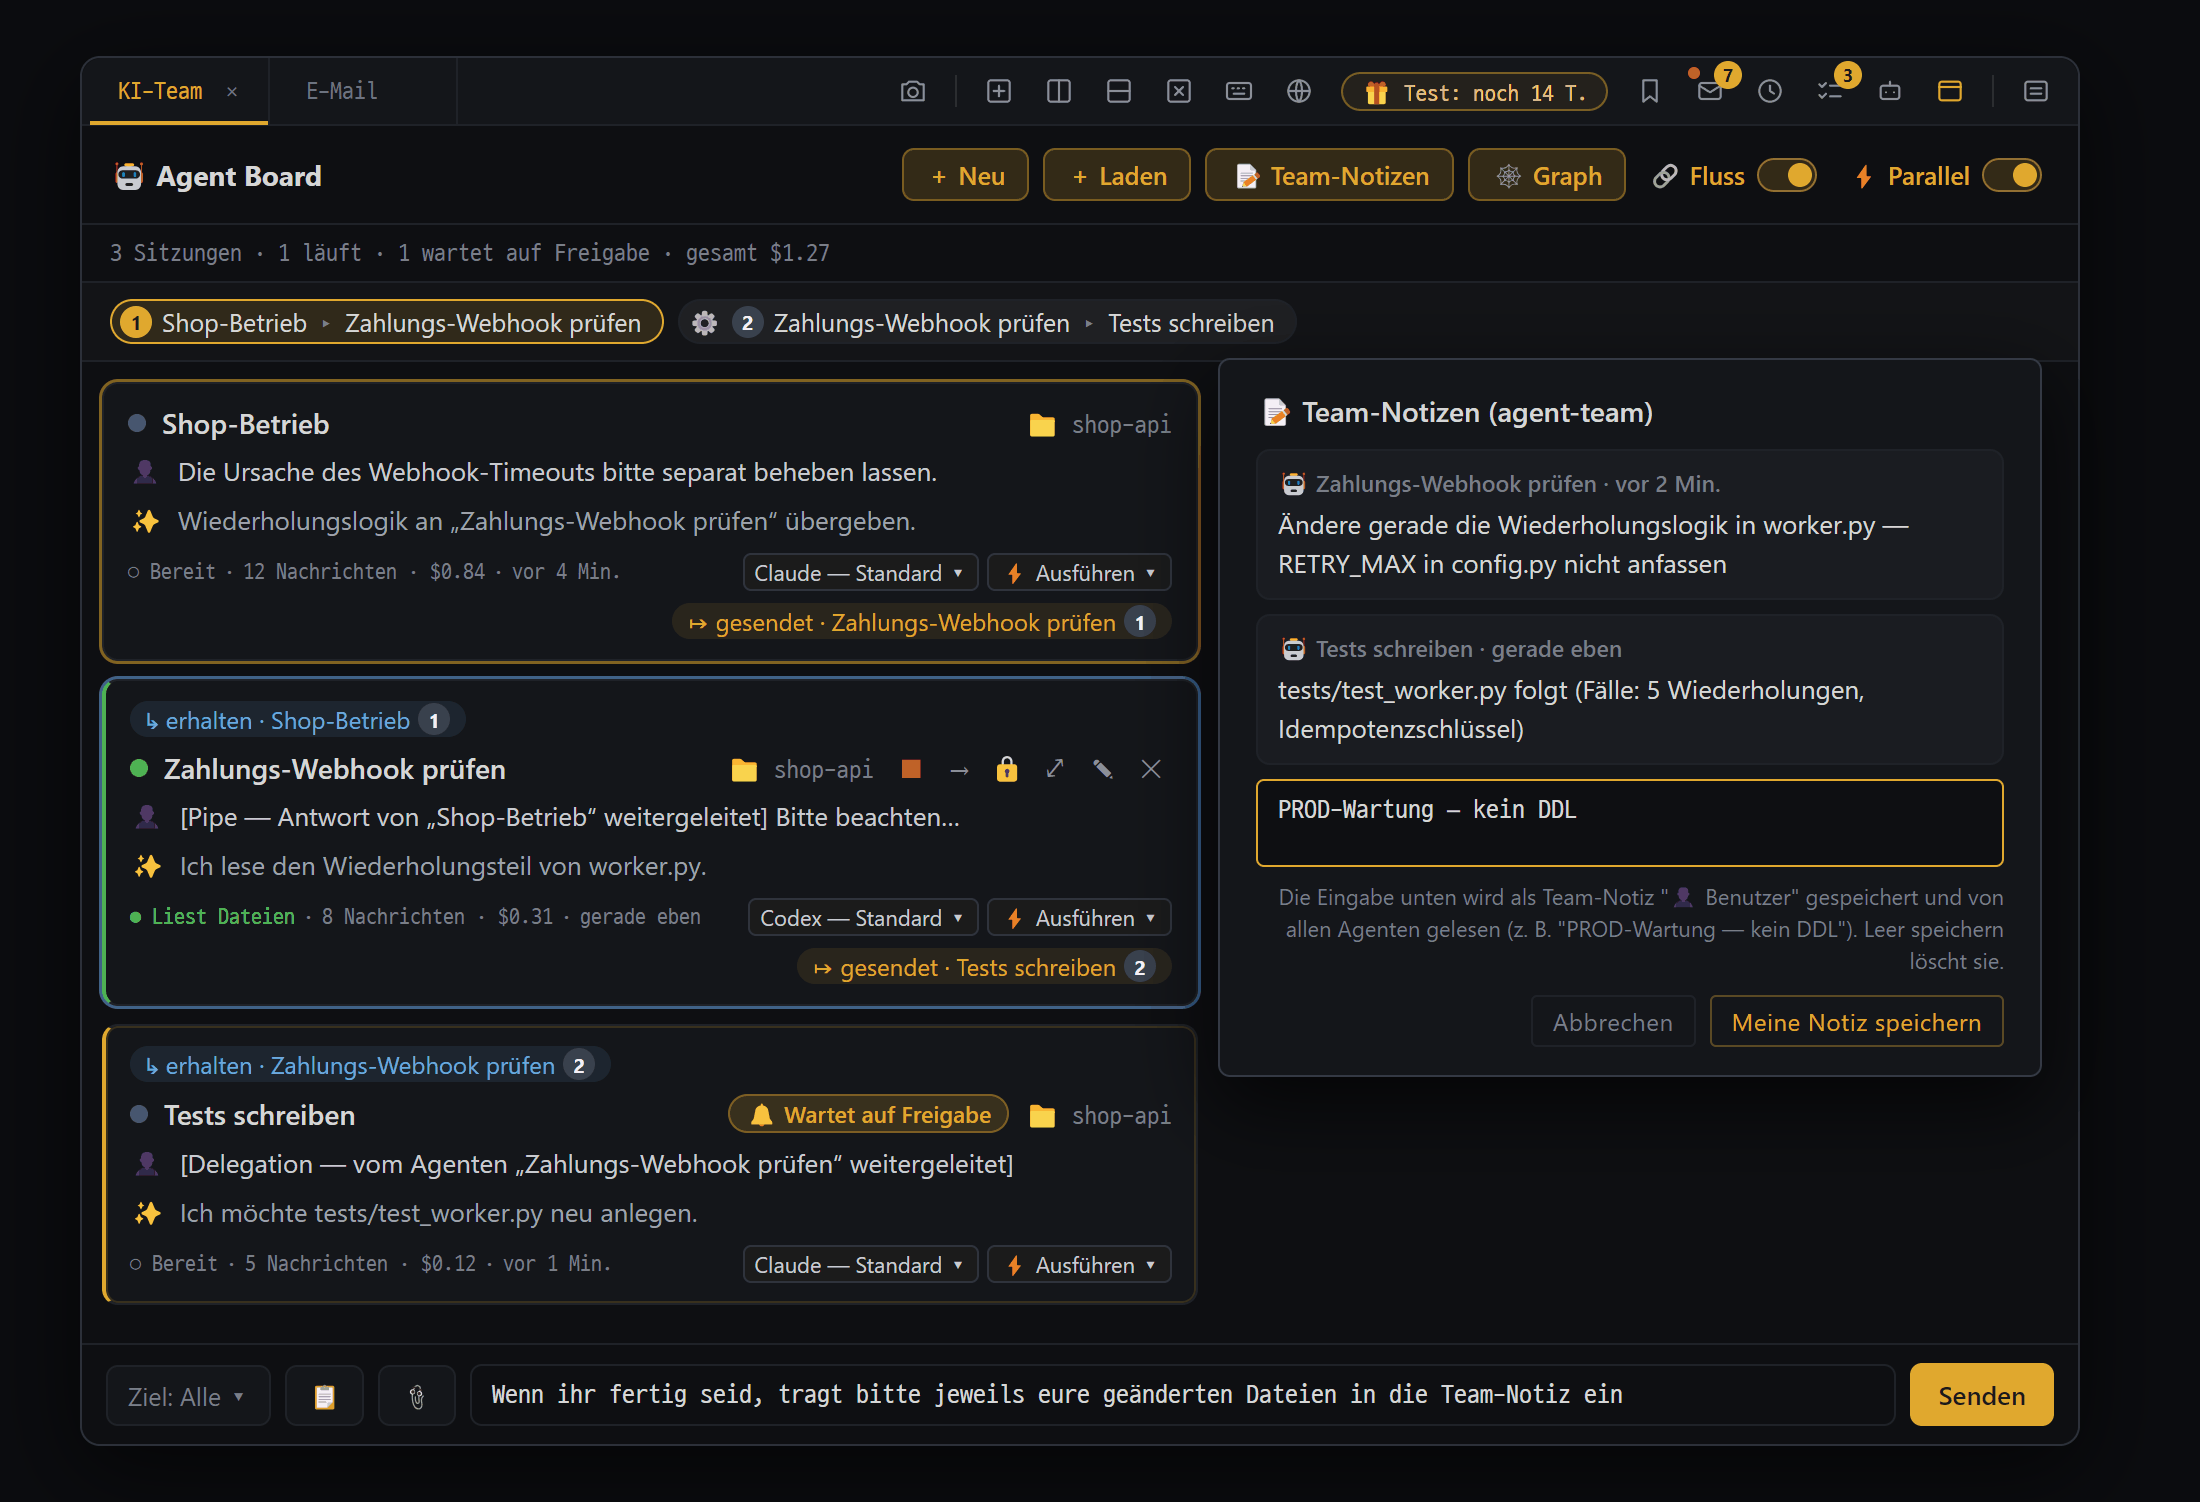
Task: Click the clipboard icon beside Ziel dropdown
Action: (324, 1396)
